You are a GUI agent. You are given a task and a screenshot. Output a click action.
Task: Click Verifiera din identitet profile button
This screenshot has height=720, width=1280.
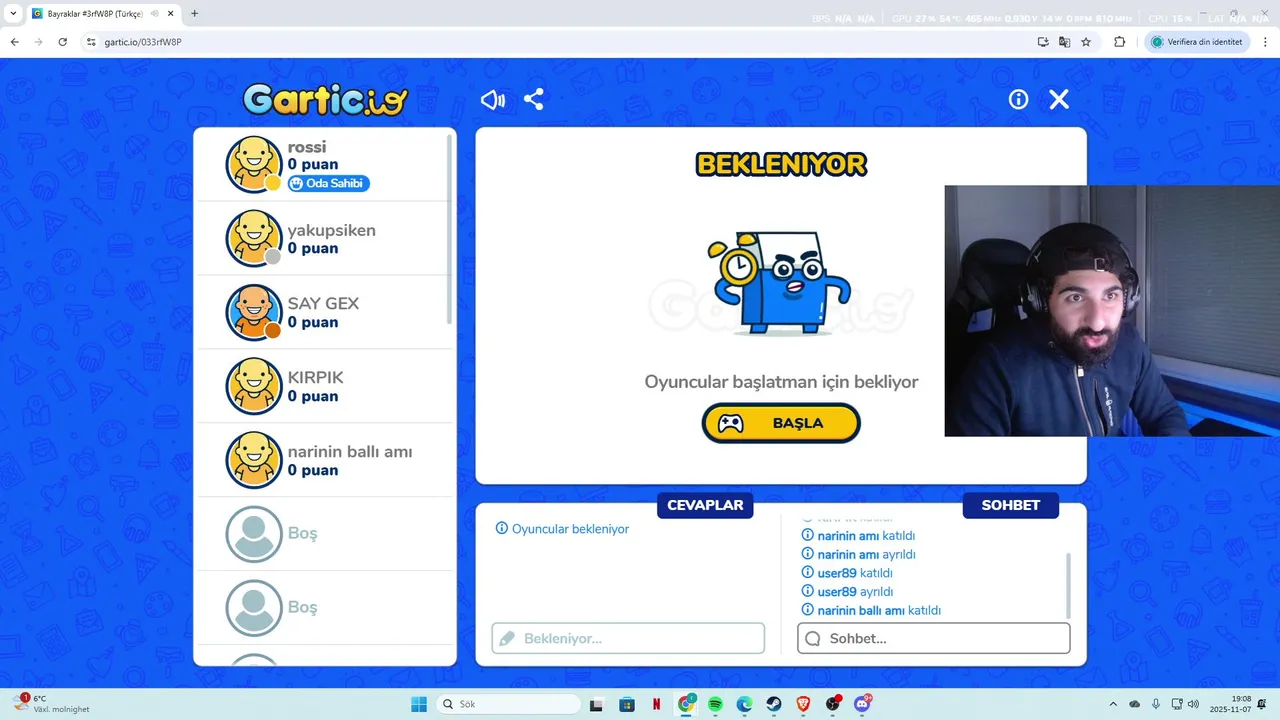coord(1197,42)
